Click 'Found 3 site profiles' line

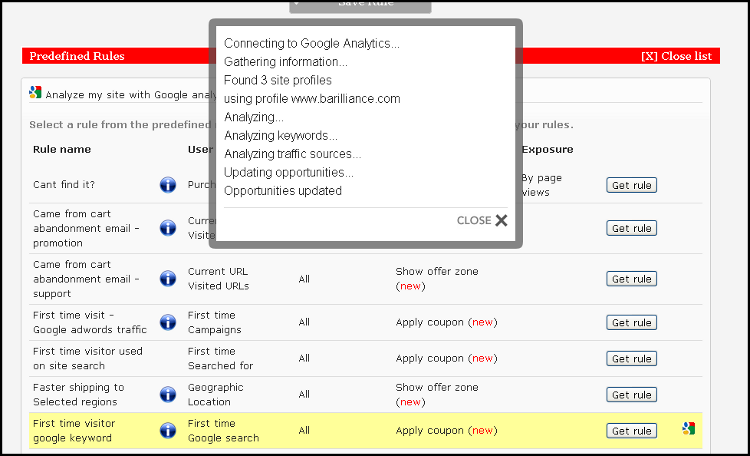click(277, 80)
